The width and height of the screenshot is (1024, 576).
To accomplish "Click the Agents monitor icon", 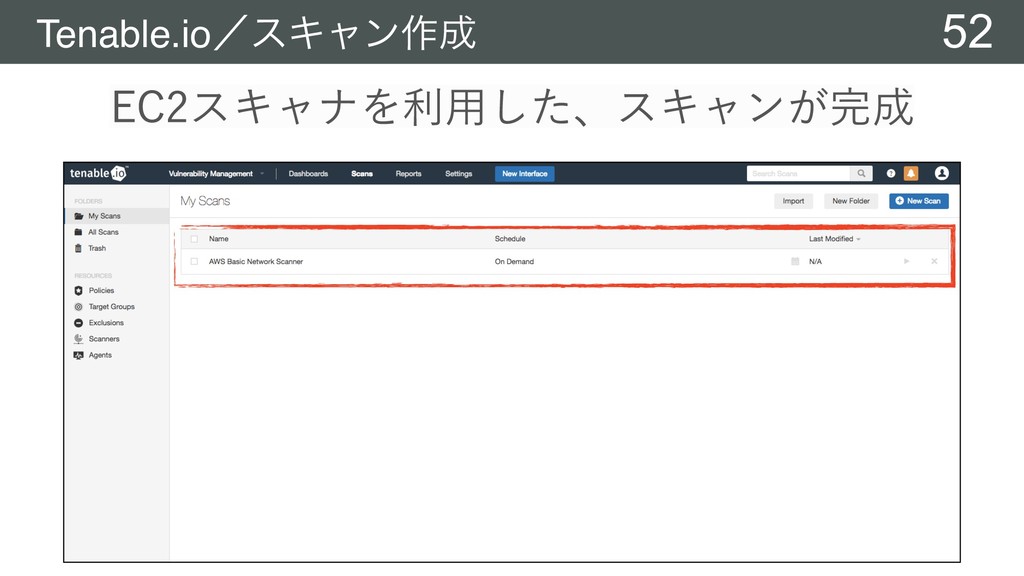I will click(x=78, y=355).
